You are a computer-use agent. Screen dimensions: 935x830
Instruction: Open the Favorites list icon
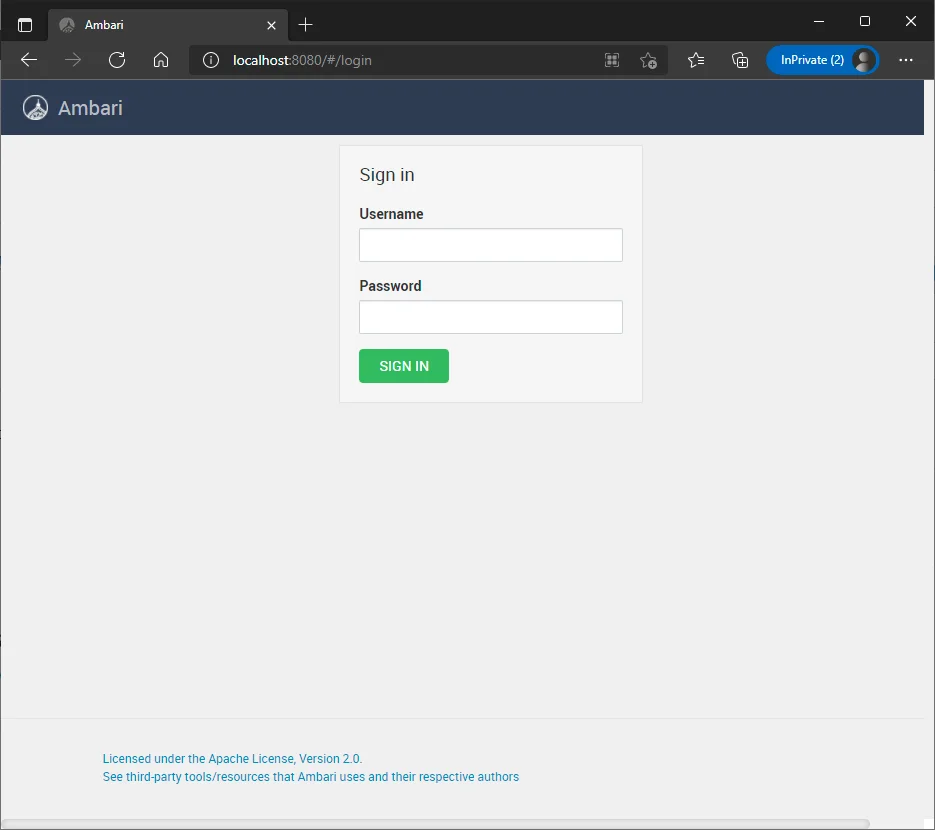point(696,60)
